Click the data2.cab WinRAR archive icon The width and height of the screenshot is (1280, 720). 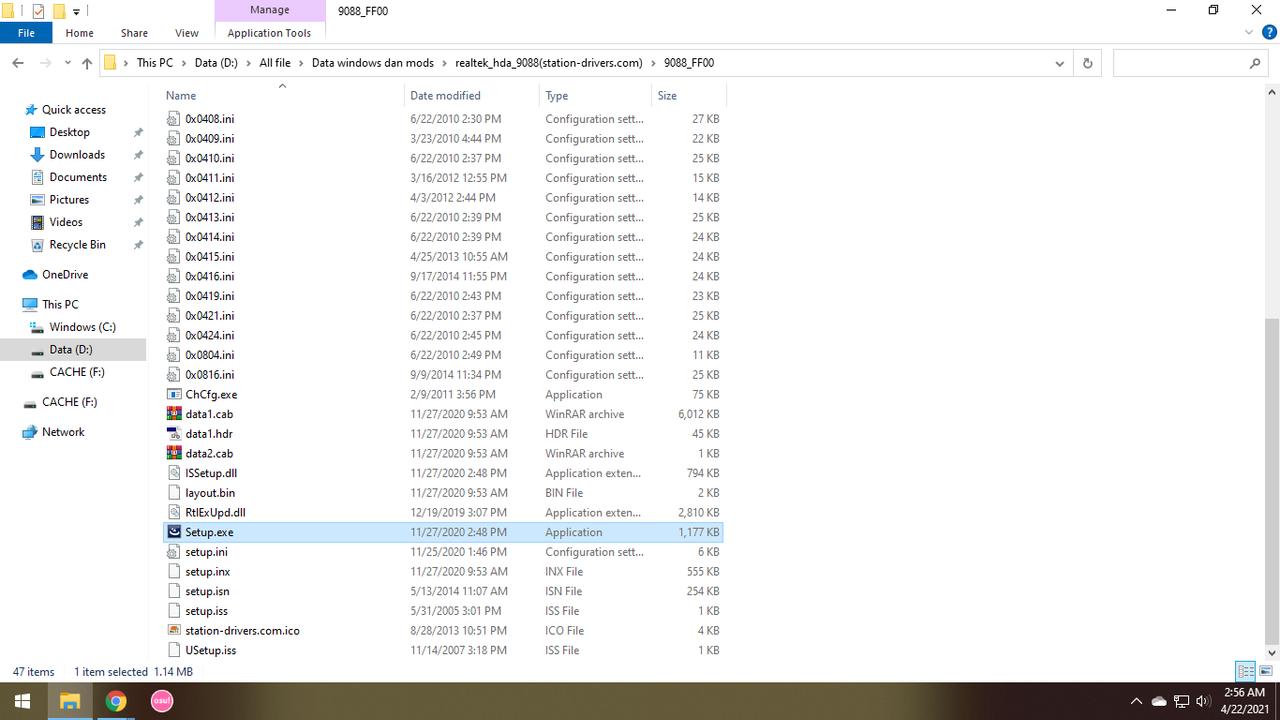(174, 453)
